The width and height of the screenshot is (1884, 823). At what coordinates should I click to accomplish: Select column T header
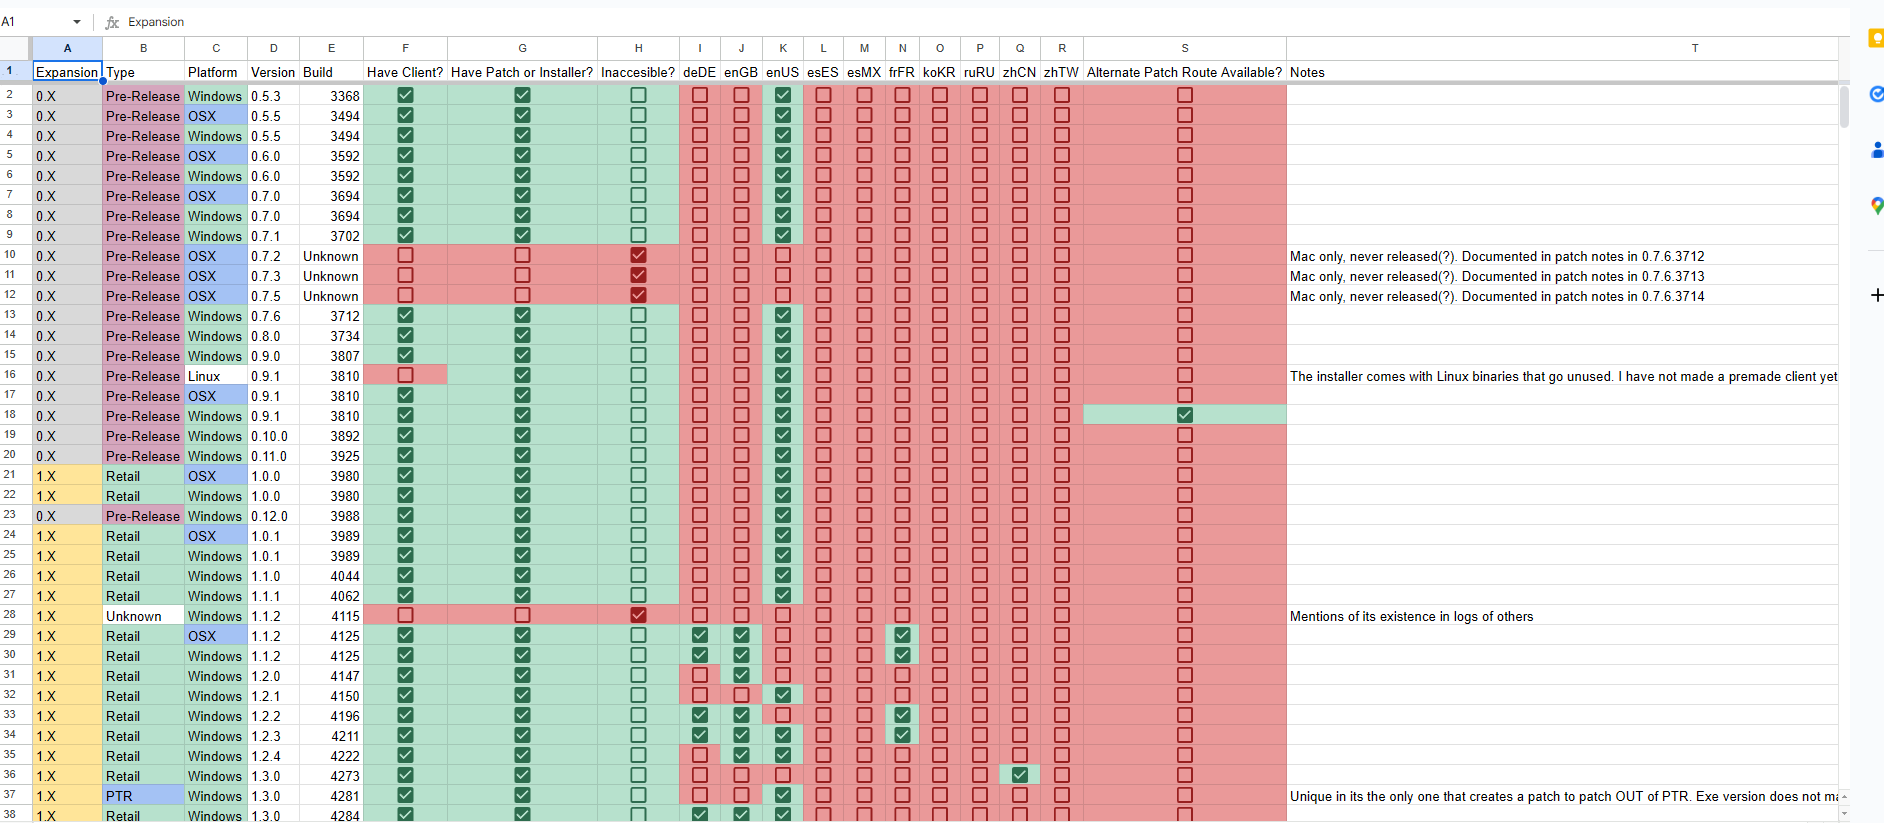click(x=1562, y=48)
